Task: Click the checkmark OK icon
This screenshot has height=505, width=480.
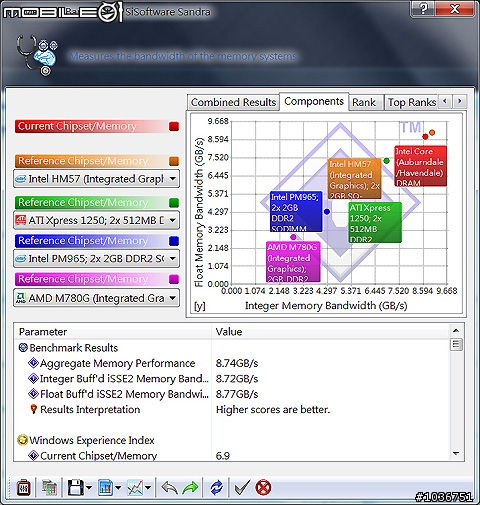Action: (x=242, y=488)
